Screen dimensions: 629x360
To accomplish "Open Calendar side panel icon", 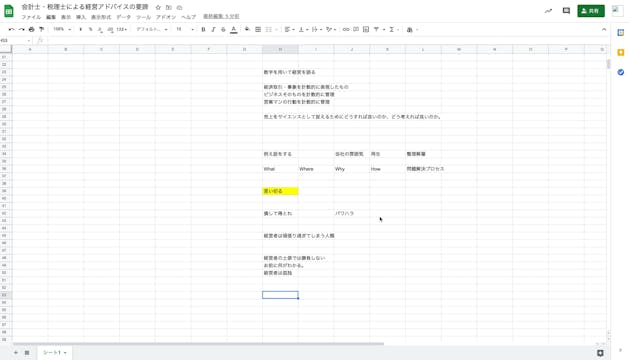I will pyautogui.click(x=621, y=33).
